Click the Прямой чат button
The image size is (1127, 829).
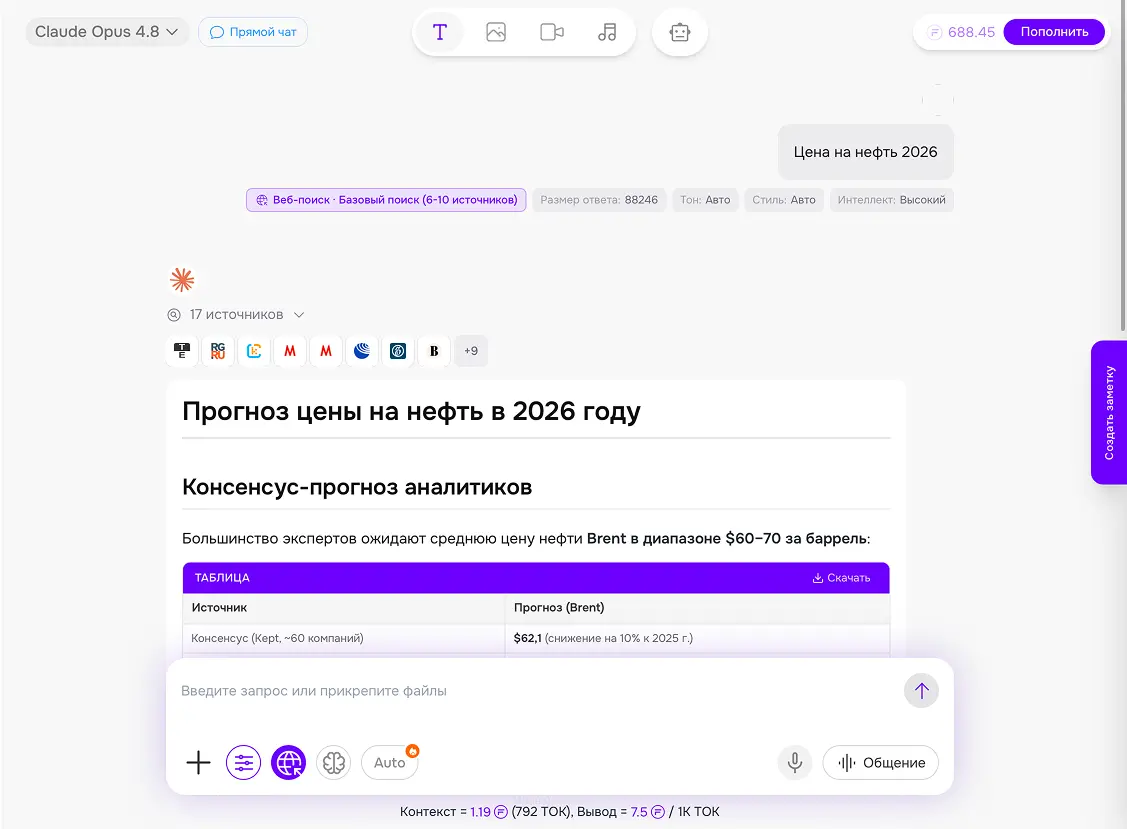pyautogui.click(x=253, y=32)
